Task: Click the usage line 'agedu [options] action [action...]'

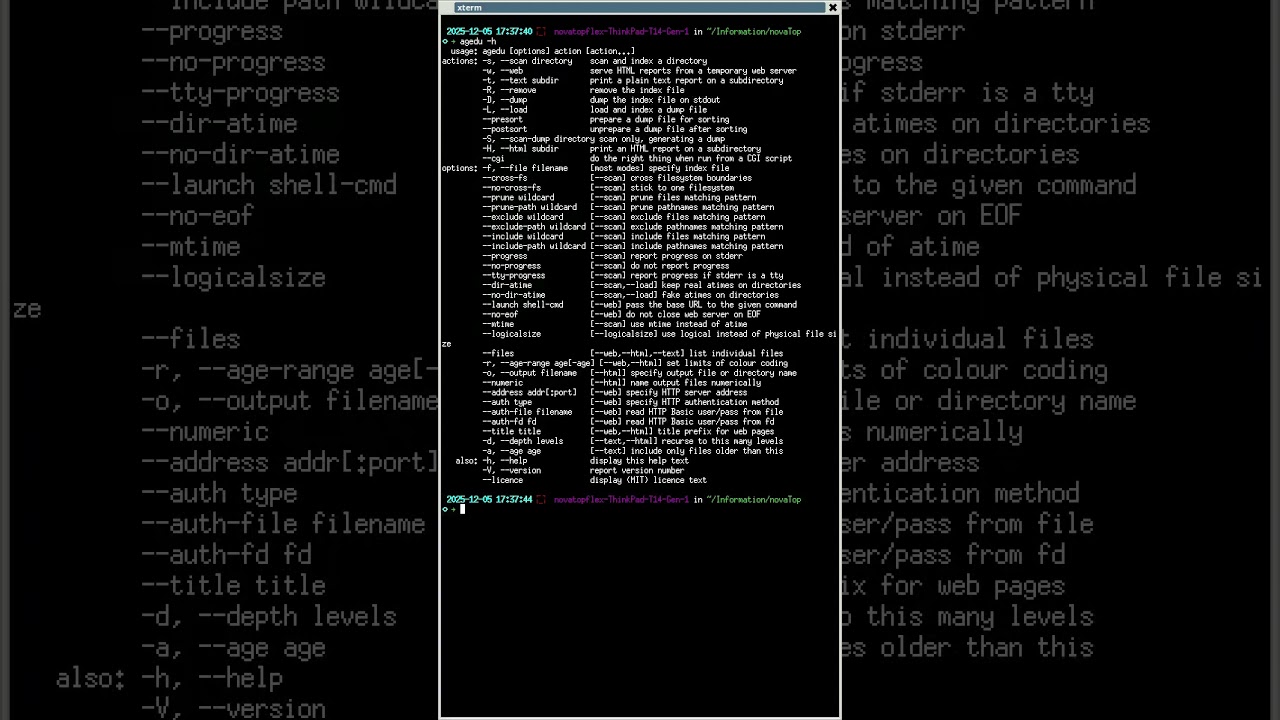Action: tap(558, 51)
